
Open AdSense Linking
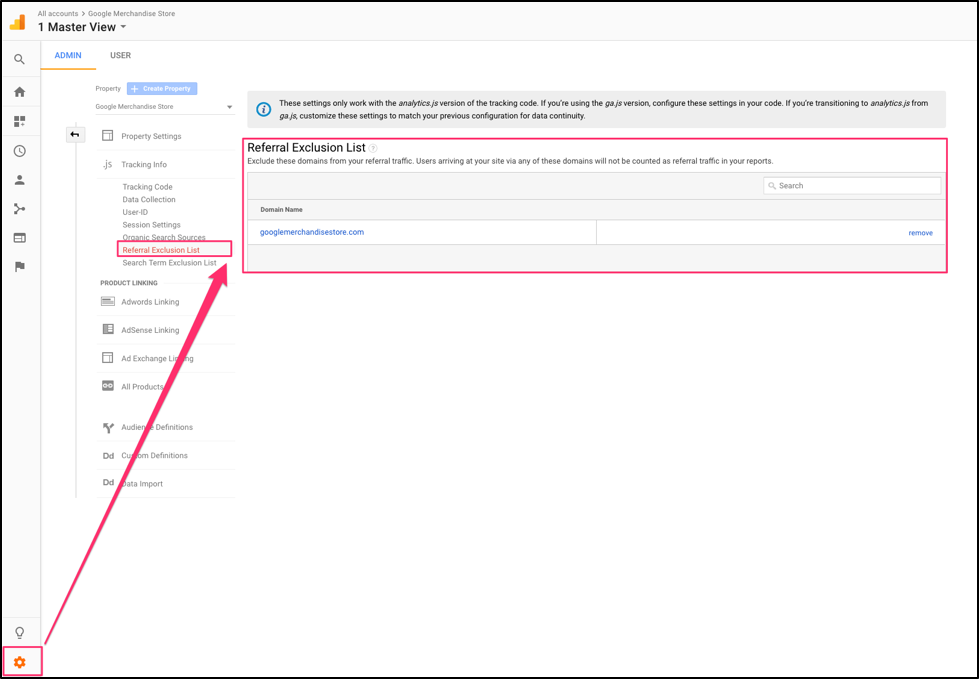(150, 330)
